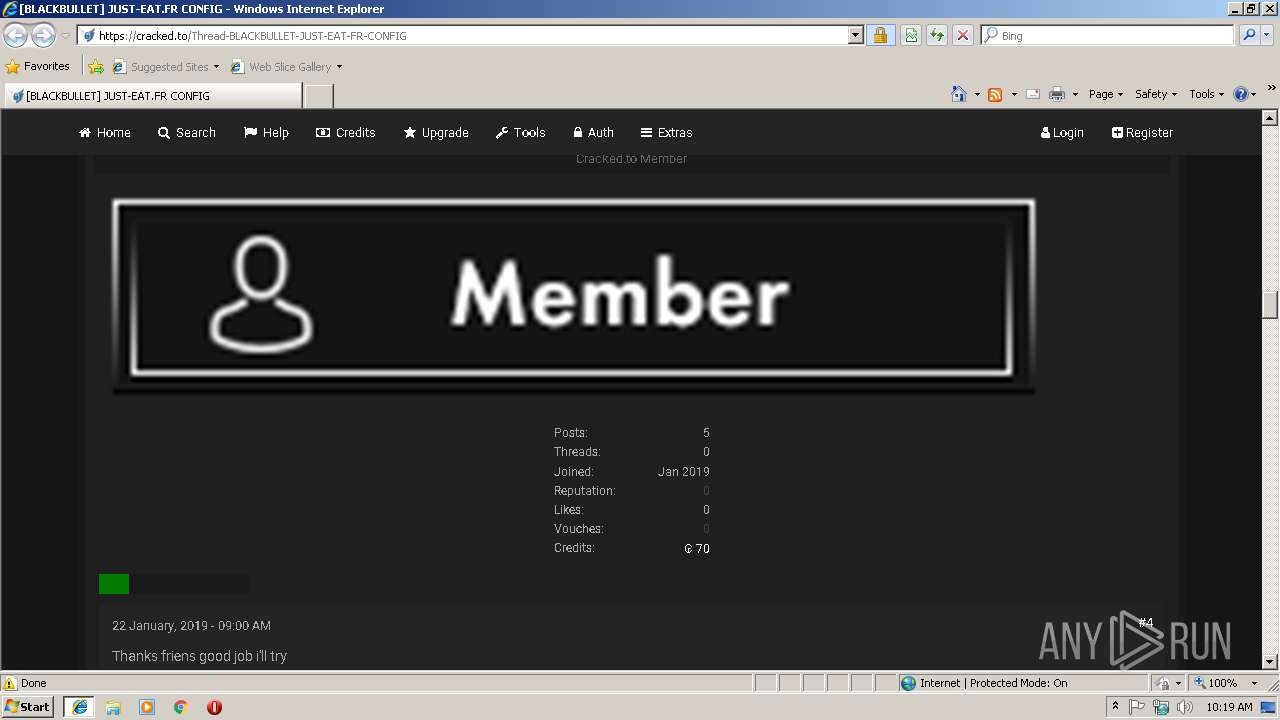Open the media player taskbar icon
Screen dimensions: 1280x720
point(147,707)
